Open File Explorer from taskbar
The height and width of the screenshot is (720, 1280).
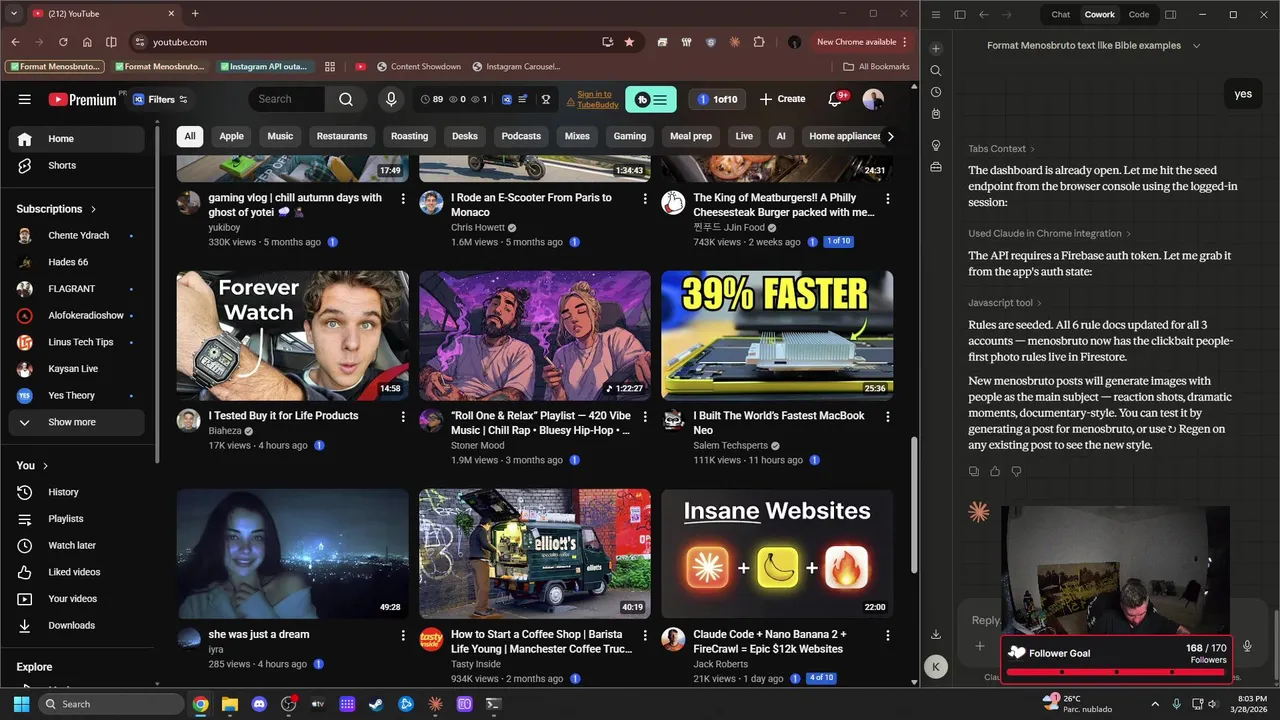point(230,704)
